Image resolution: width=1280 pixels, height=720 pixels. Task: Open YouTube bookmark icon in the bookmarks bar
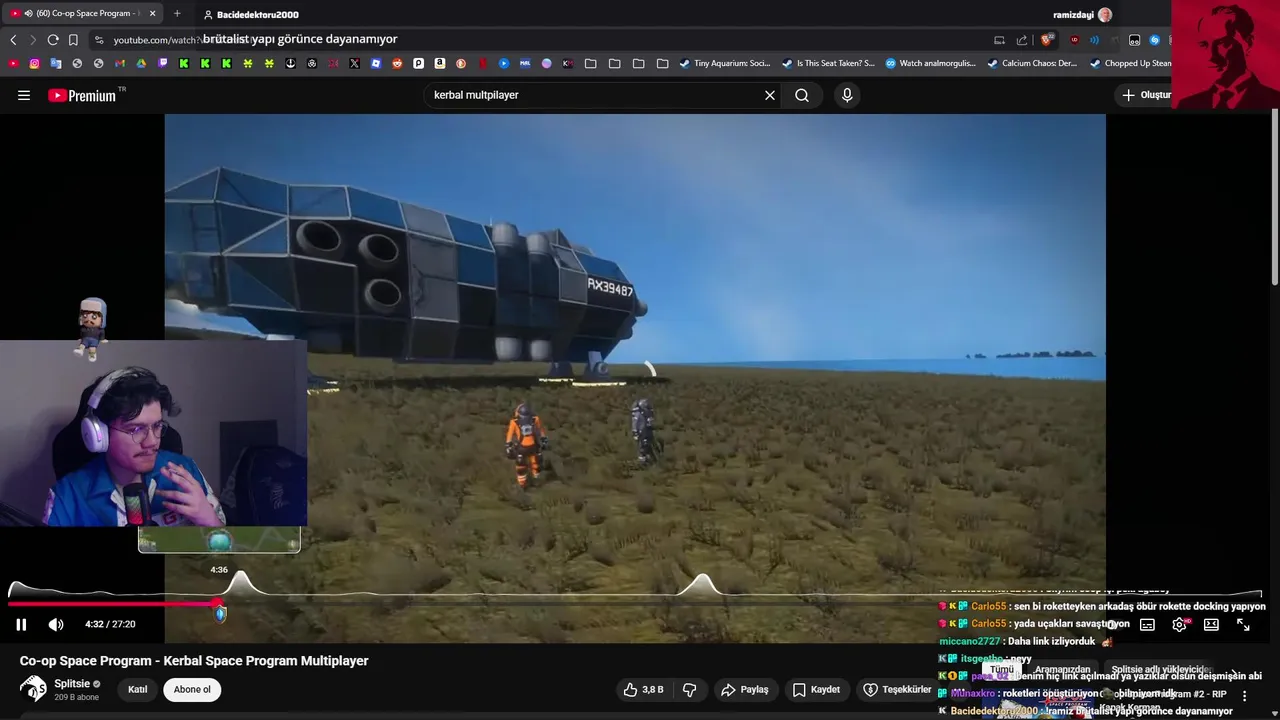(x=13, y=63)
